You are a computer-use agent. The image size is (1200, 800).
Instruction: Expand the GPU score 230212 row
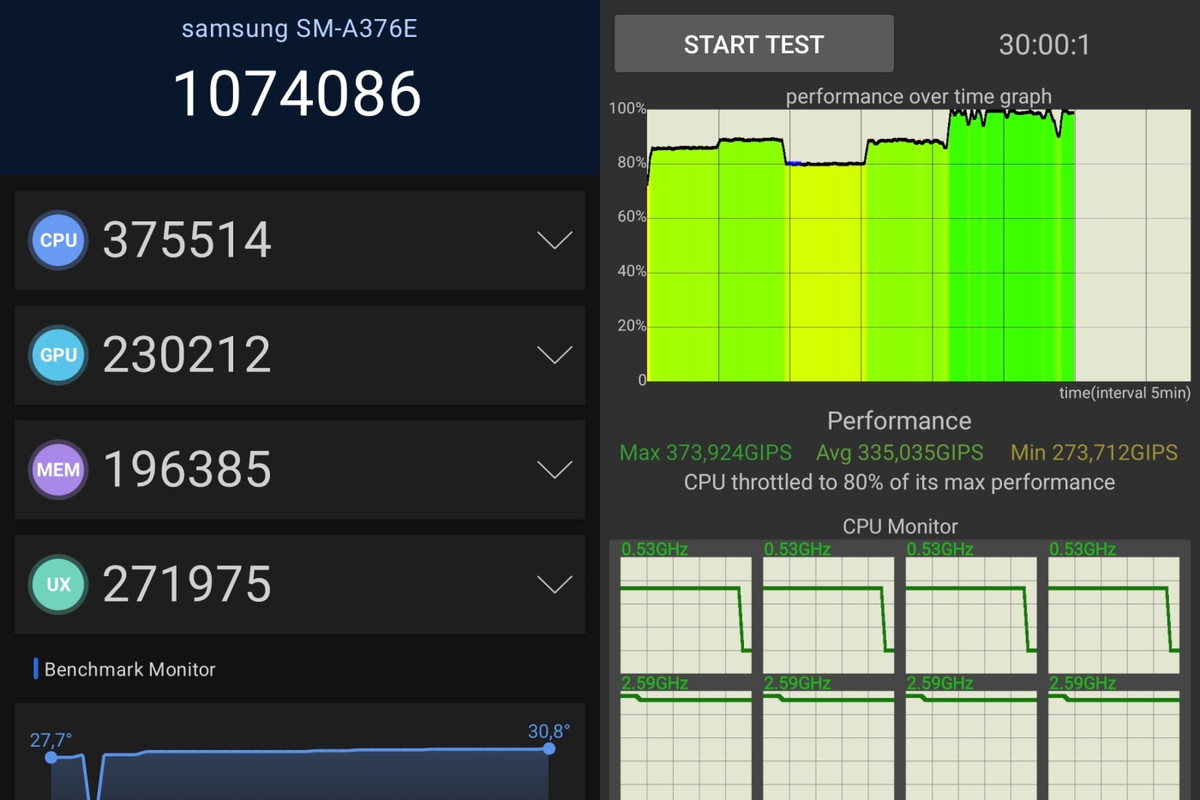[554, 355]
